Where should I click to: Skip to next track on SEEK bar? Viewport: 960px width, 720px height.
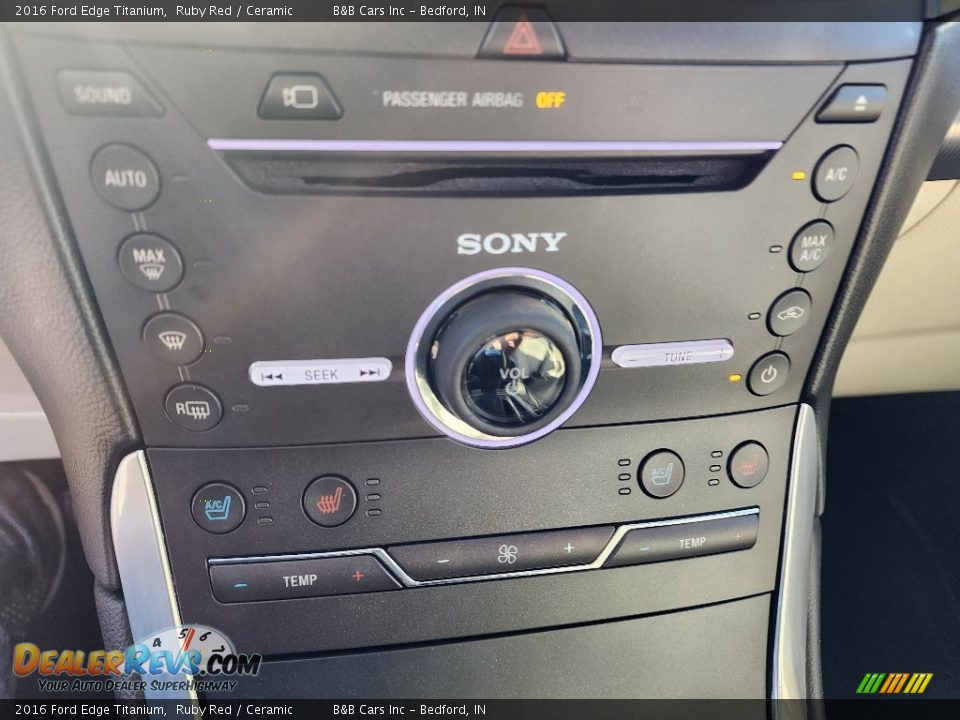pos(371,373)
